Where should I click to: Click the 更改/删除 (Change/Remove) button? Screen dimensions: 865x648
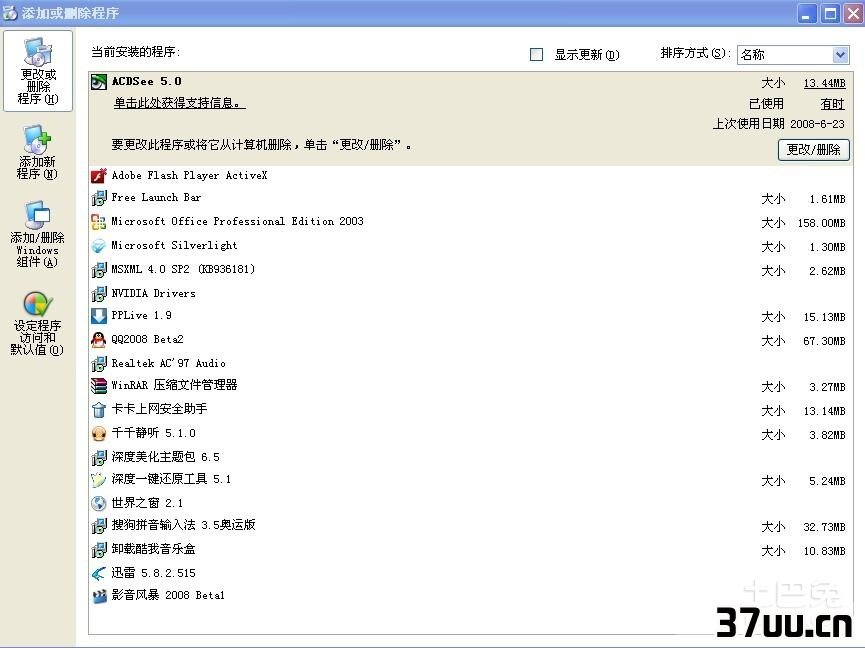coord(813,149)
